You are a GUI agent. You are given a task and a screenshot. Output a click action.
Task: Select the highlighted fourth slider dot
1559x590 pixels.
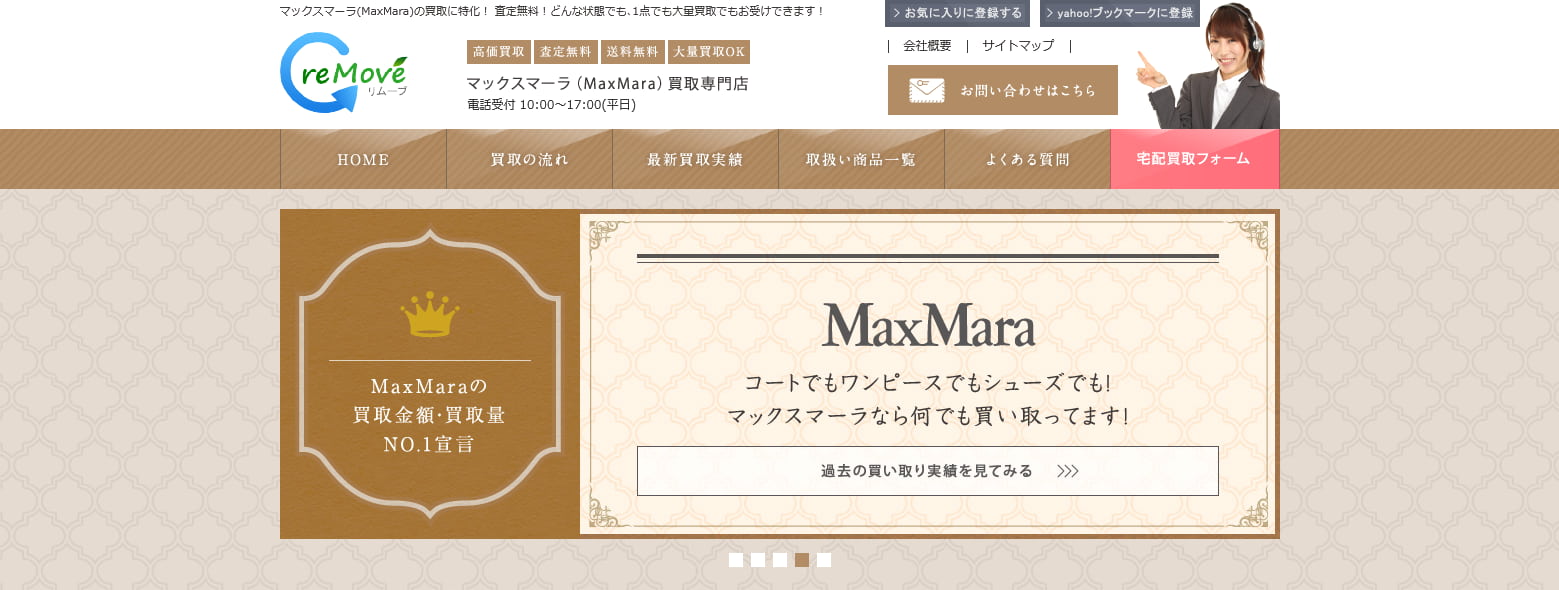coord(802,560)
